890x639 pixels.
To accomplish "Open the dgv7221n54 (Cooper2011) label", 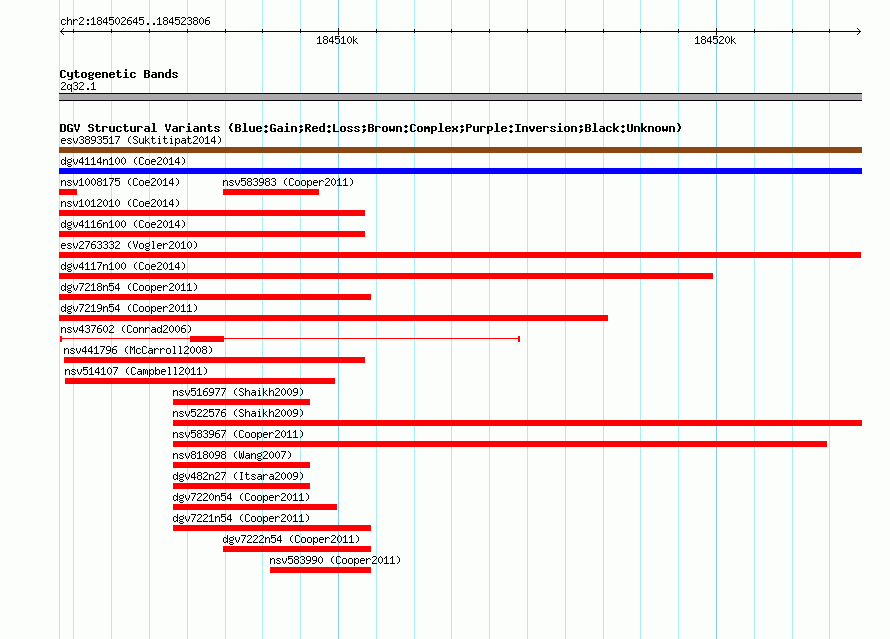I will 241,518.
